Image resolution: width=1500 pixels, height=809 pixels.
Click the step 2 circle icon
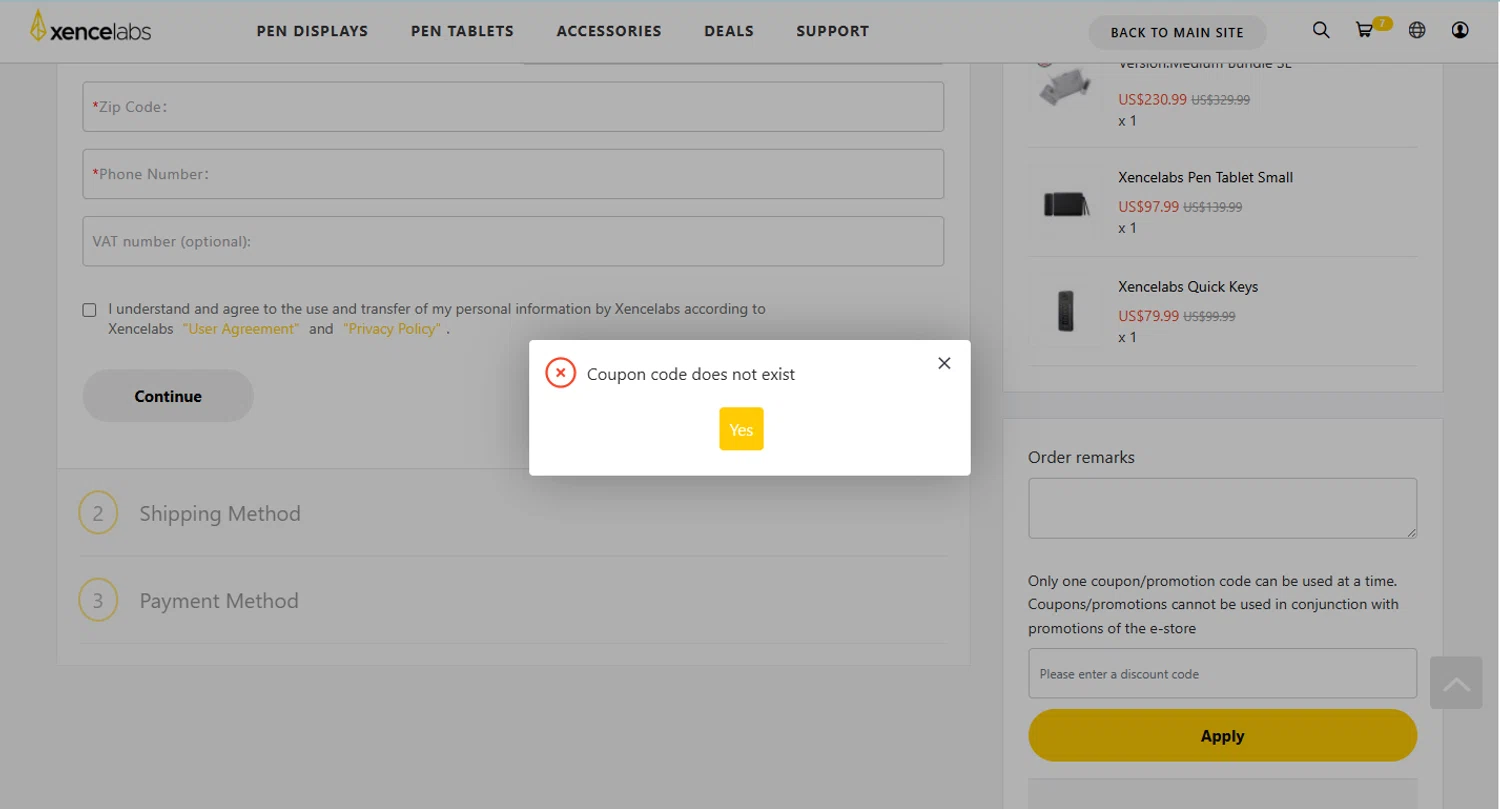click(x=98, y=514)
